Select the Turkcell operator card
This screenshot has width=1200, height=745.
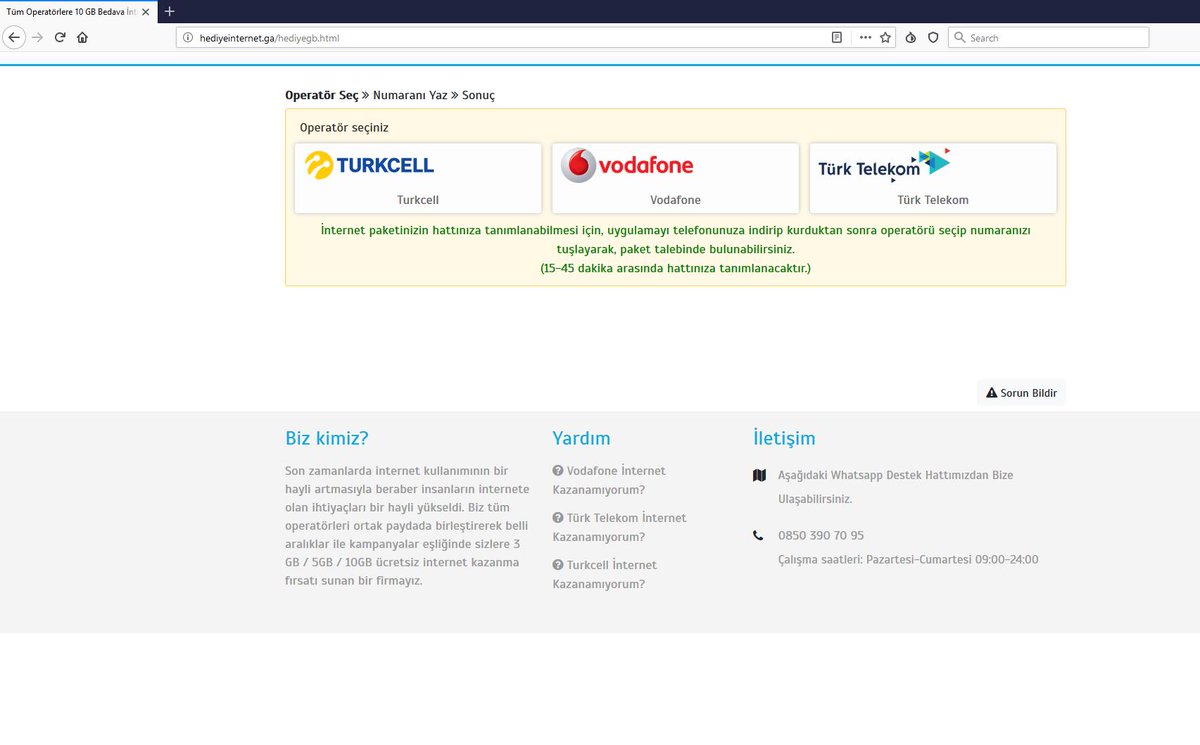(418, 178)
